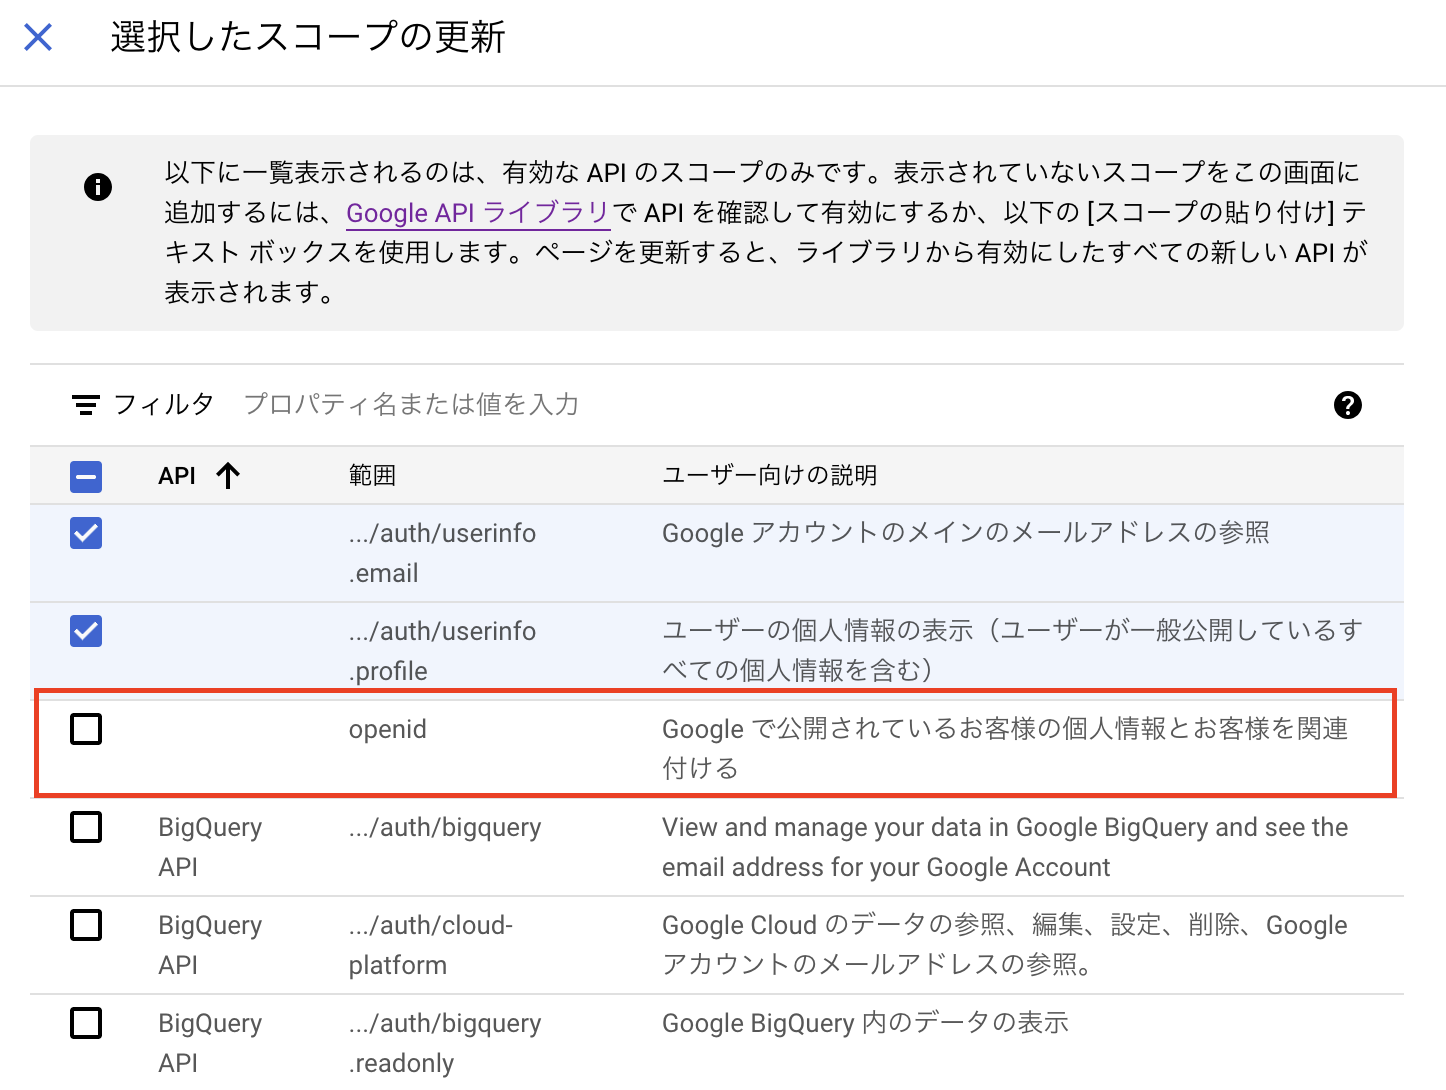1446x1090 pixels.
Task: Click the filter property input field
Action: (x=412, y=404)
